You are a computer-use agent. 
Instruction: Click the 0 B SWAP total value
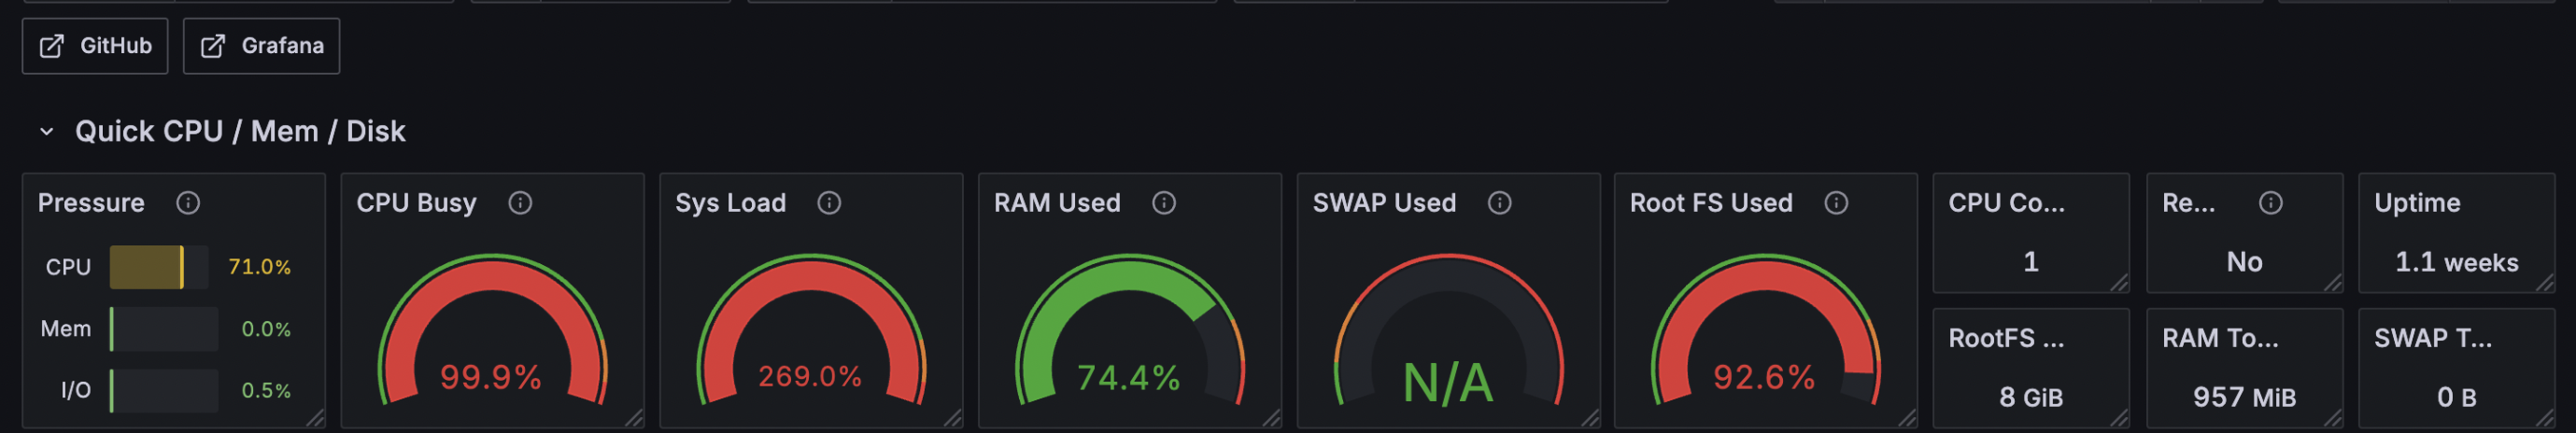[x=2457, y=397]
